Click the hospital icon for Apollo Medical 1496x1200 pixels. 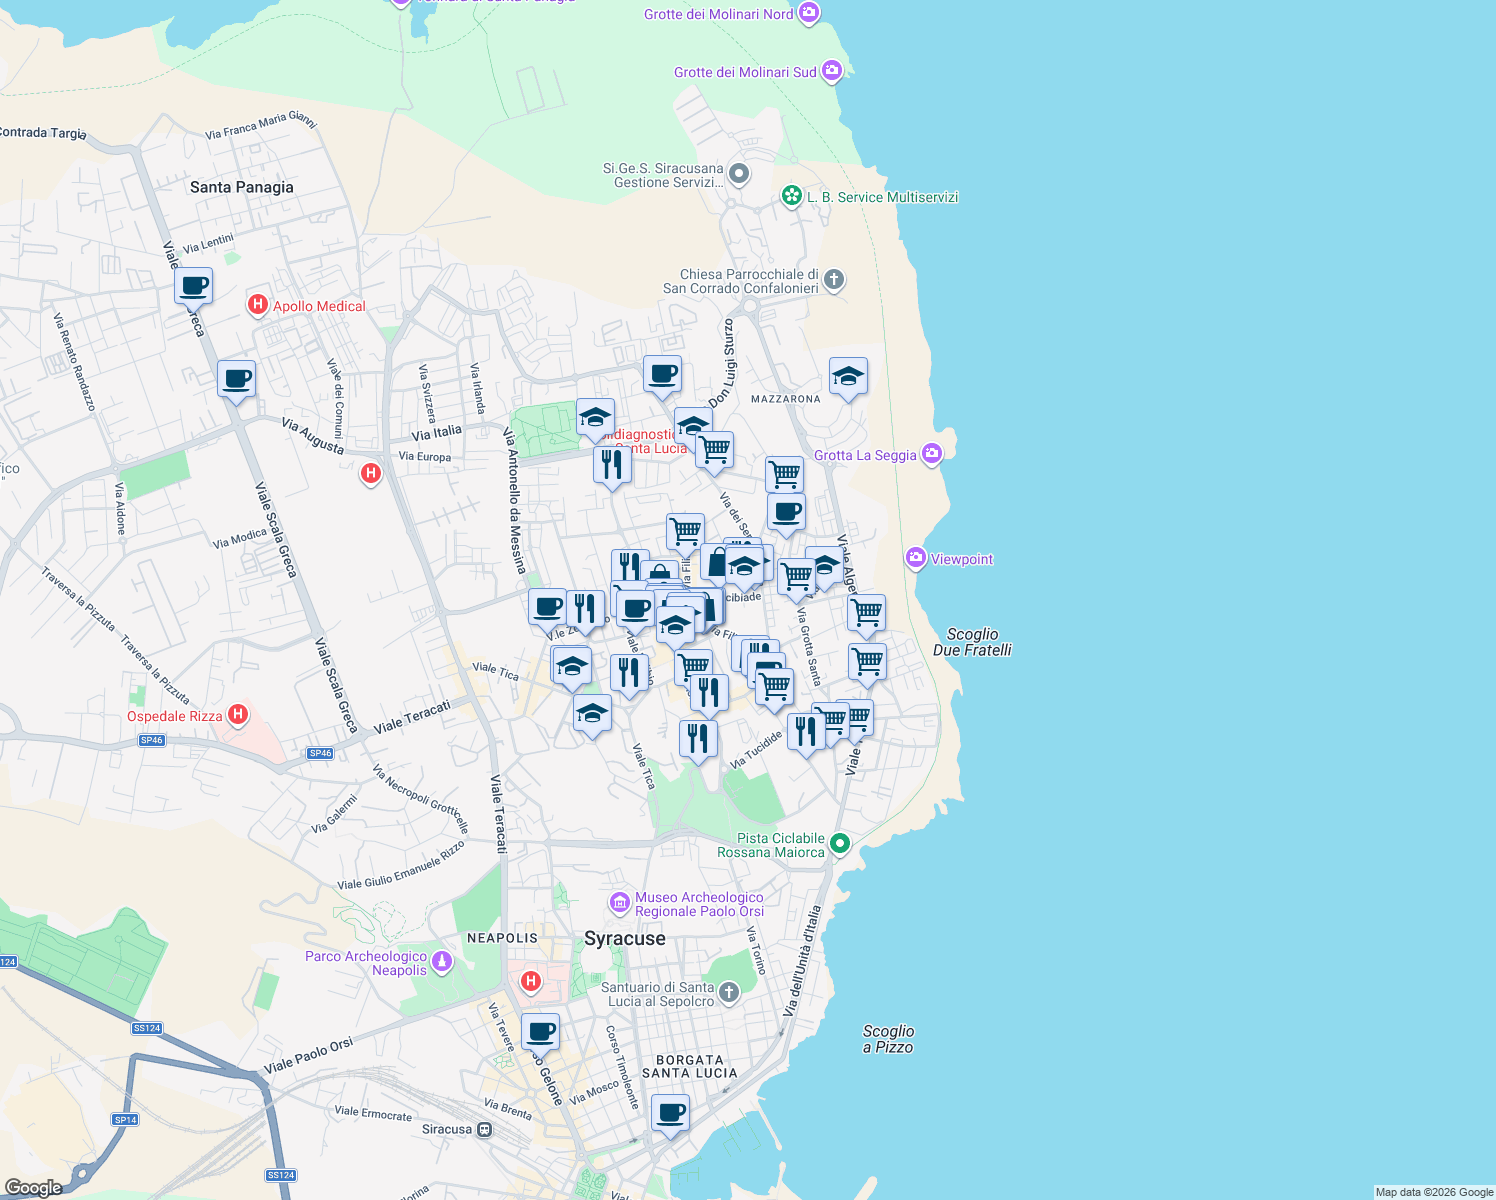point(257,305)
